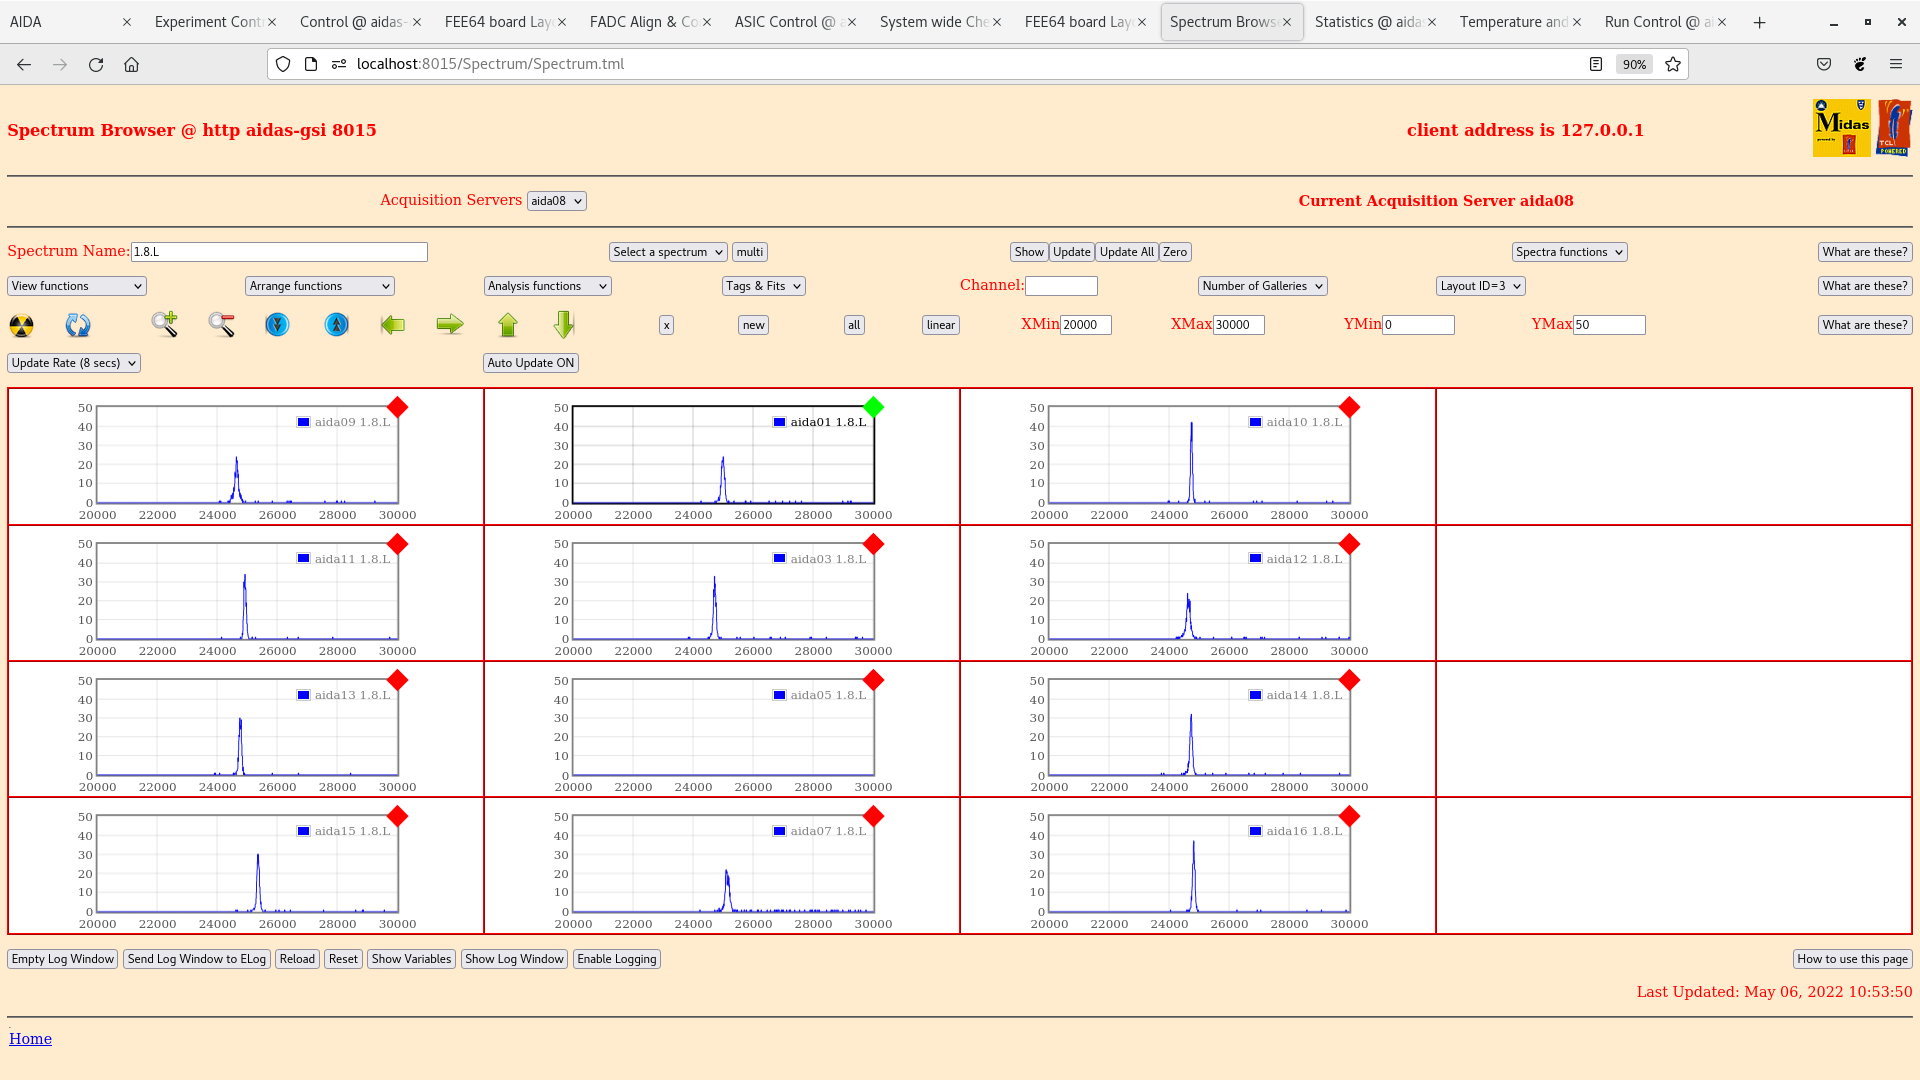Open the Update Rate dropdown
This screenshot has height=1080, width=1920.
(x=74, y=363)
